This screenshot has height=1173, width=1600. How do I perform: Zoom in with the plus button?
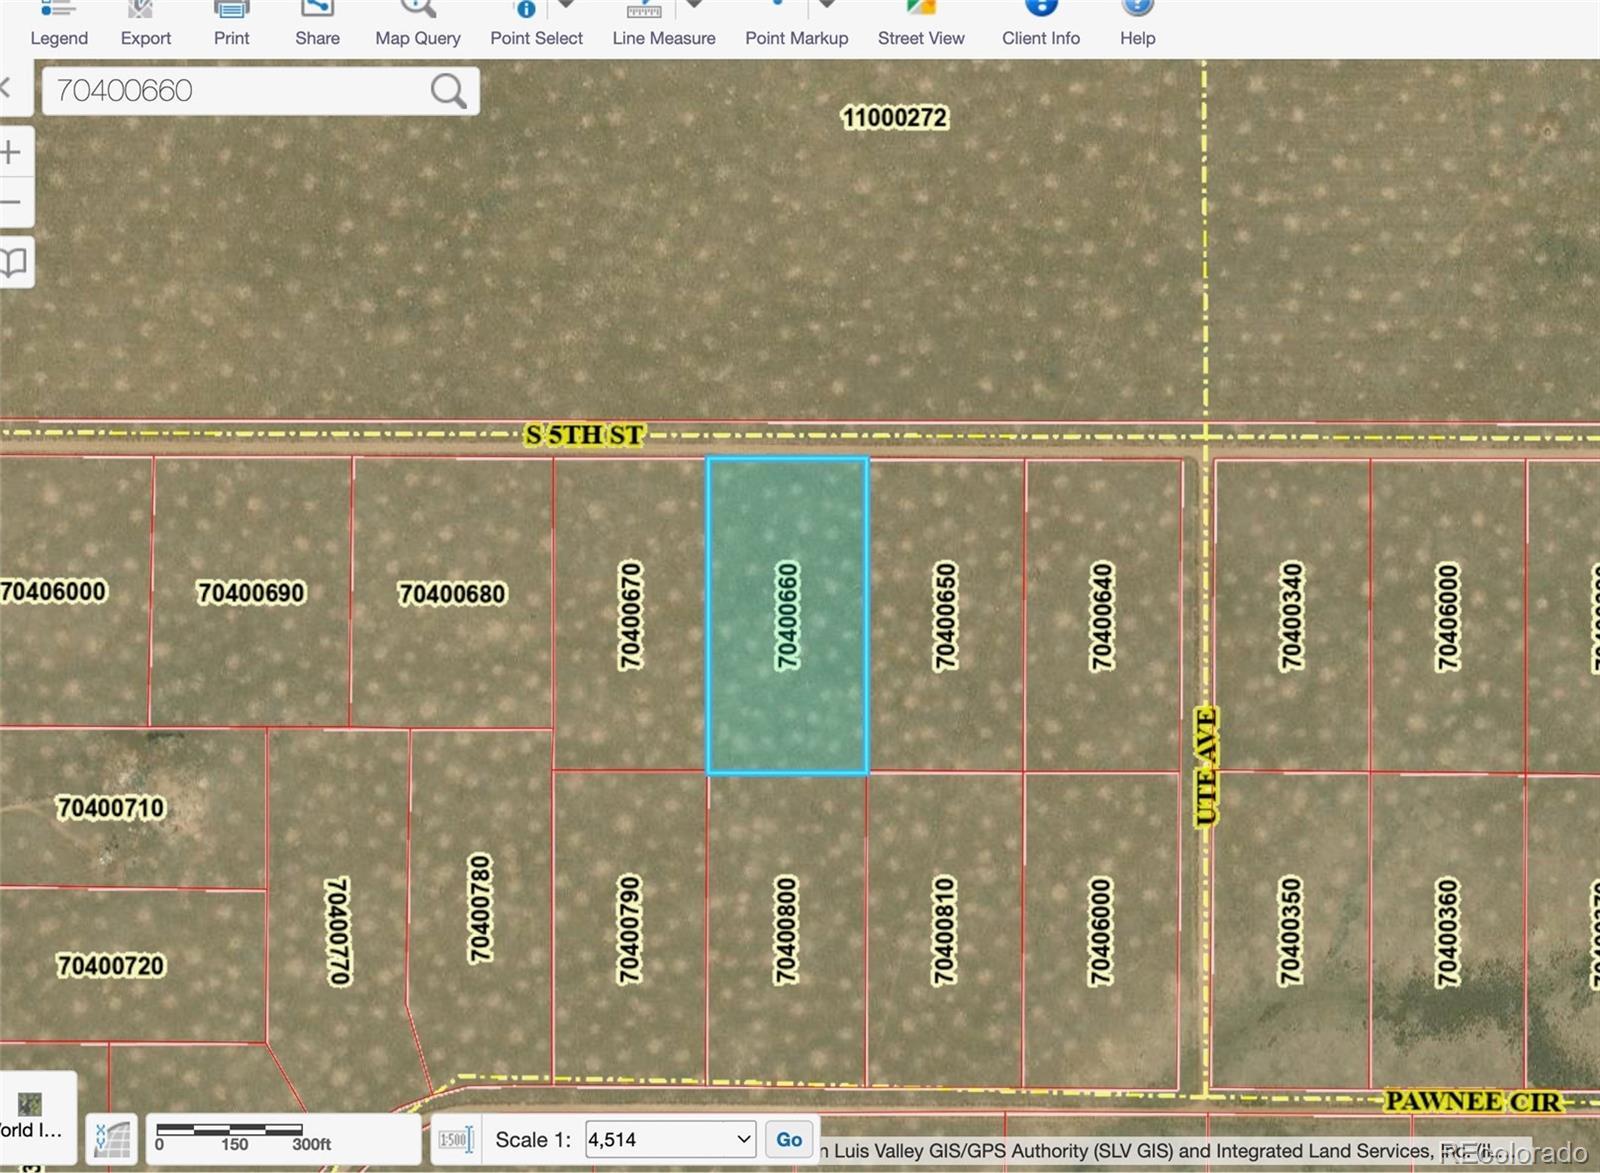click(x=12, y=152)
